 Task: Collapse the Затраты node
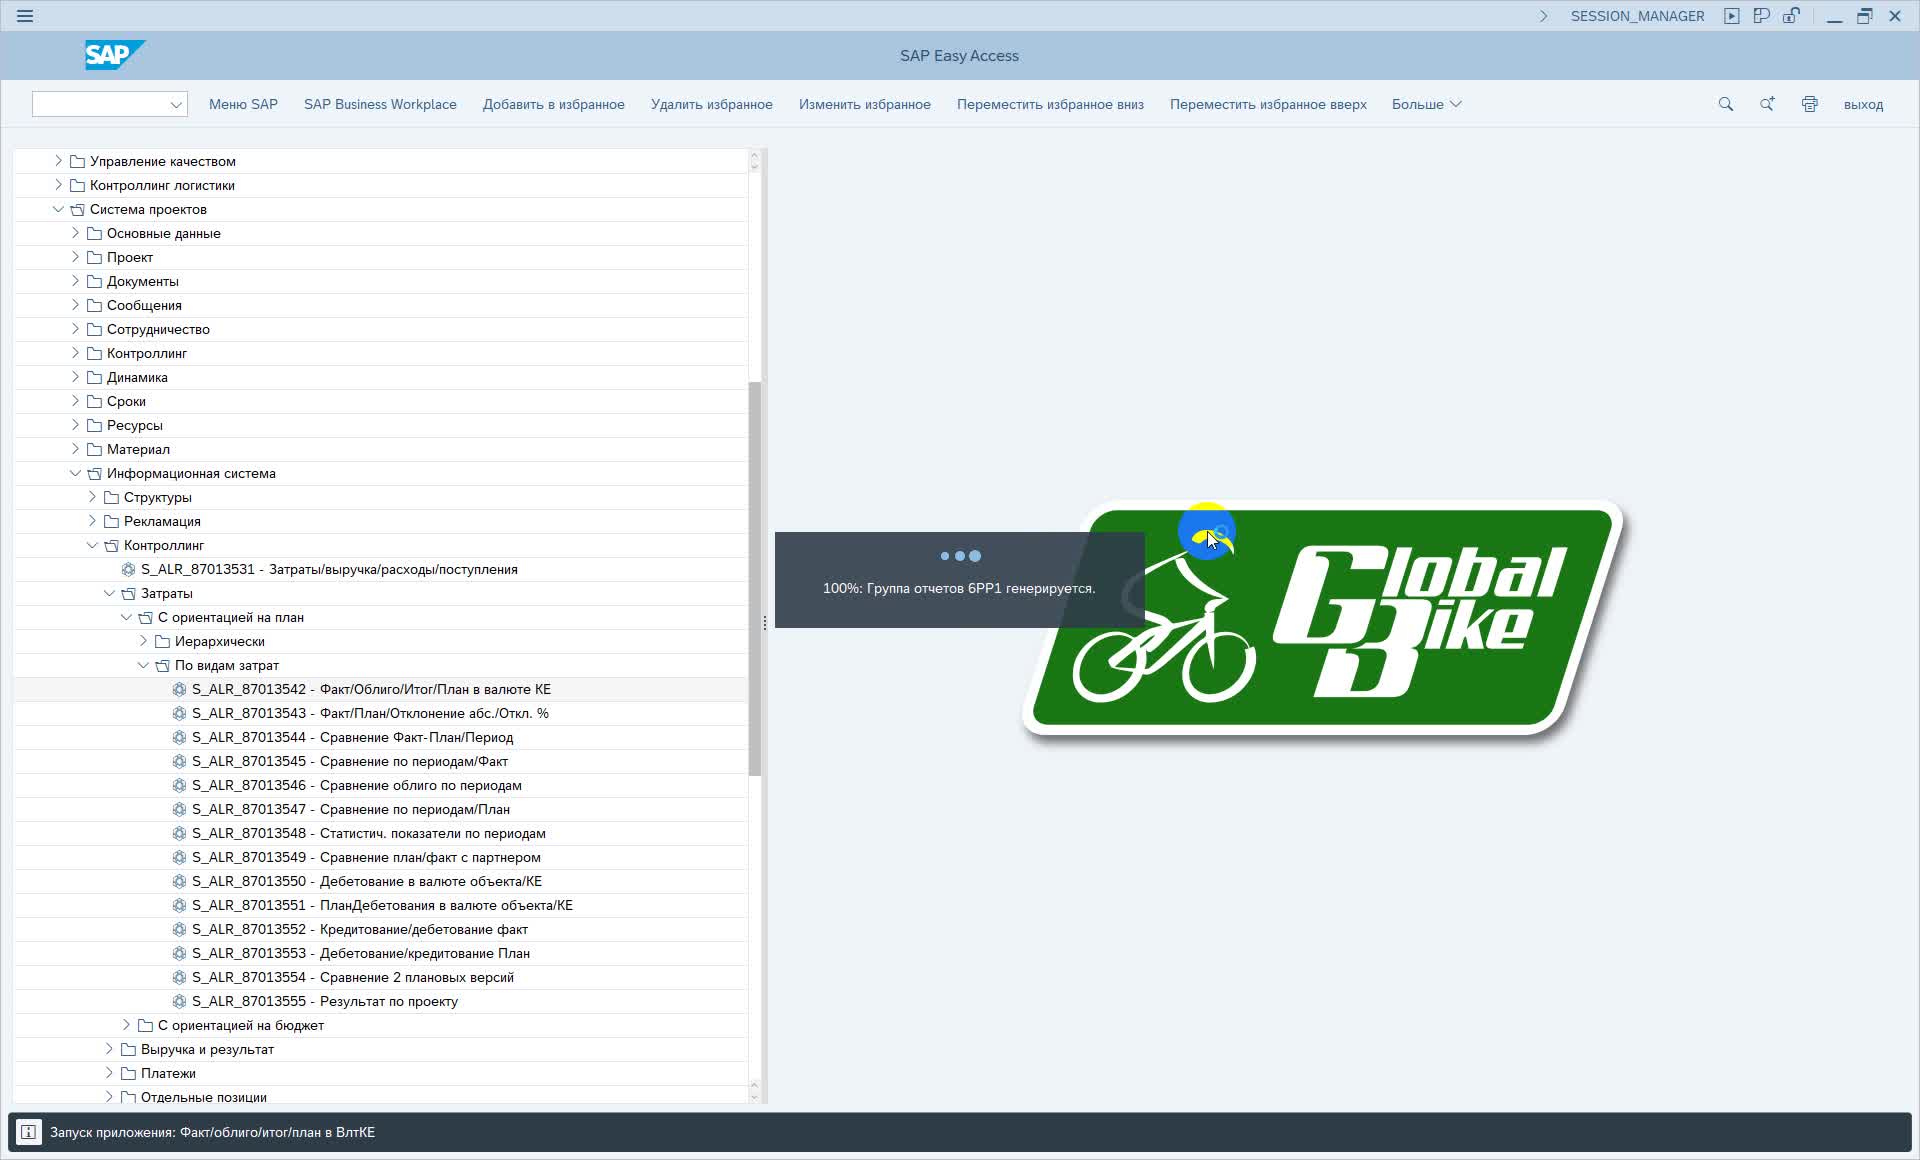pyautogui.click(x=109, y=593)
